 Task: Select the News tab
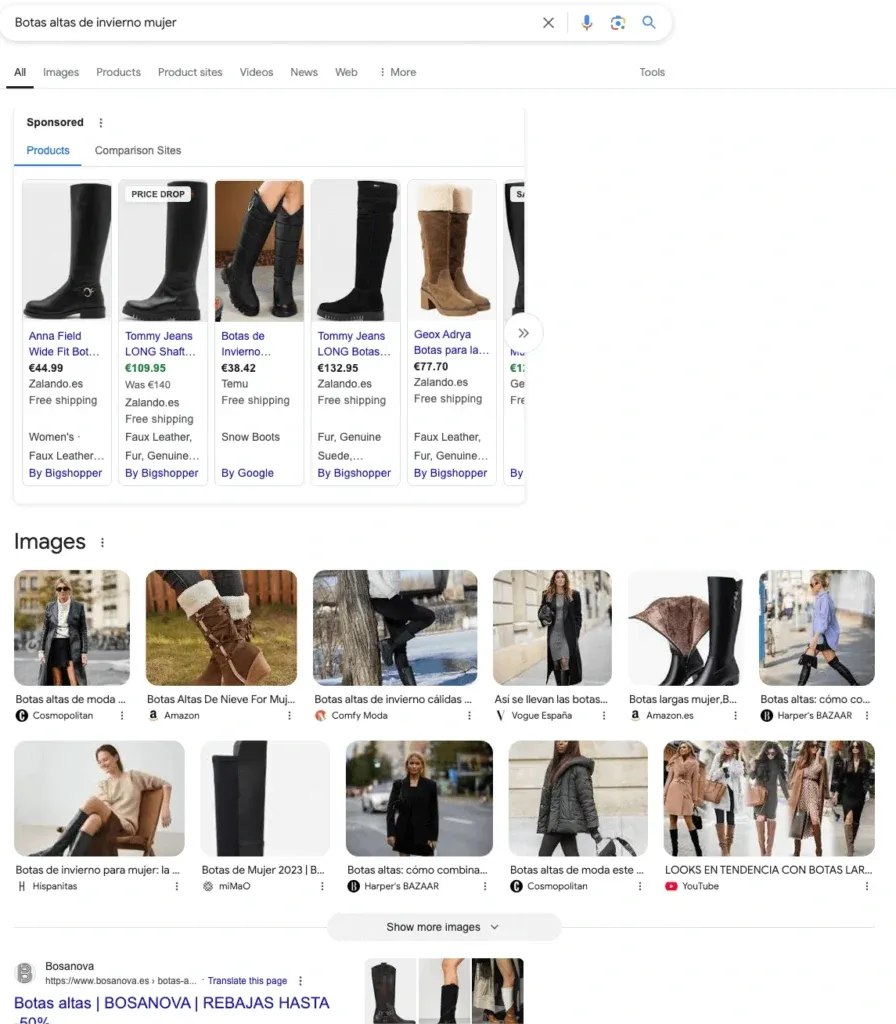[x=304, y=72]
